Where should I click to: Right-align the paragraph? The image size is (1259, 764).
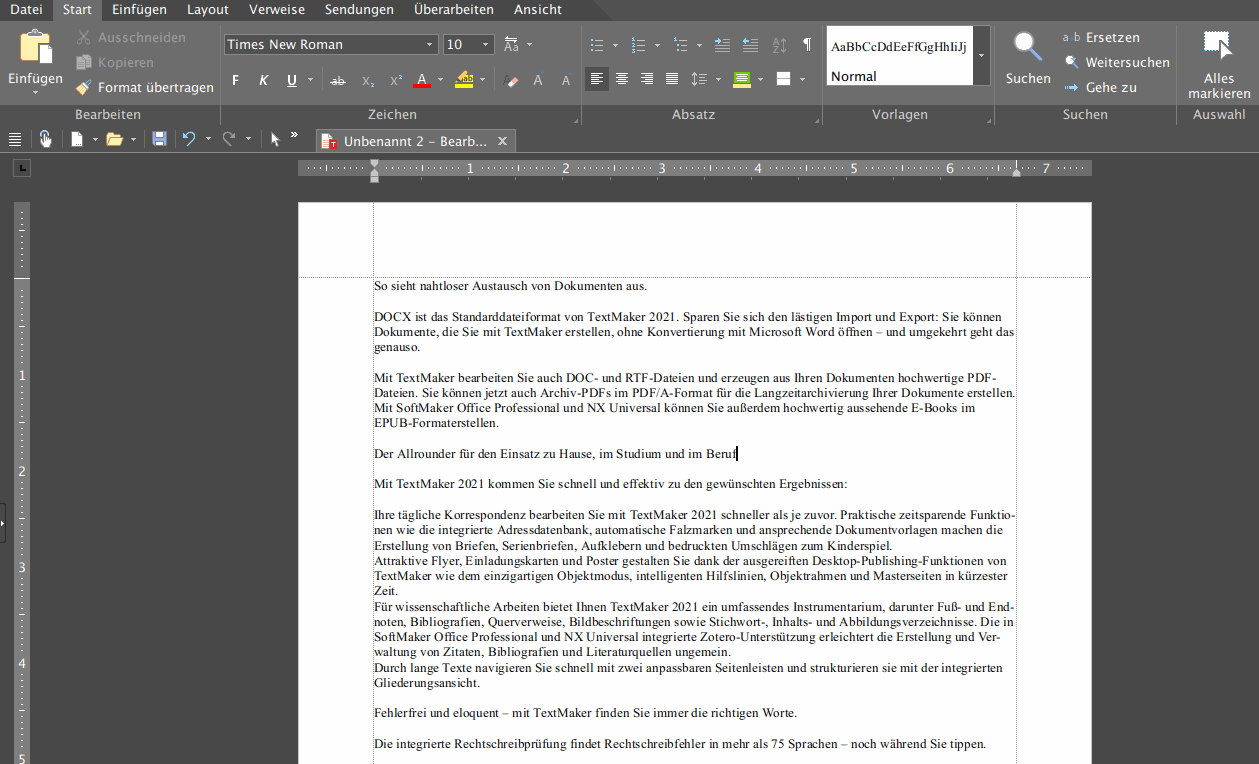click(647, 79)
